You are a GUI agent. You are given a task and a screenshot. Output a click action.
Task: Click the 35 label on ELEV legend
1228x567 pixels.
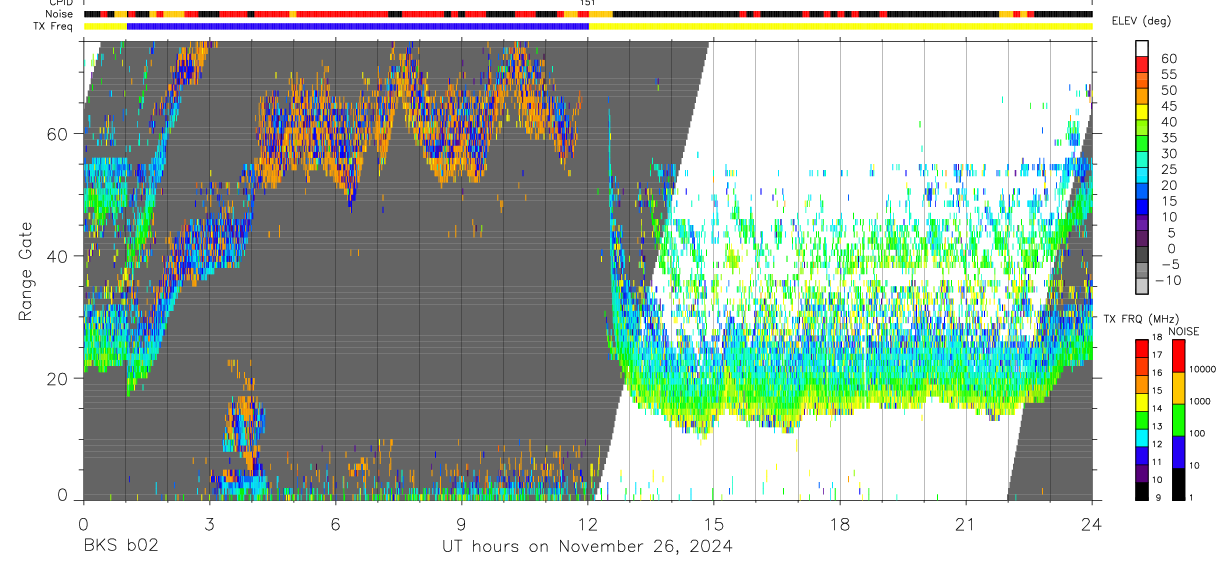1168,138
